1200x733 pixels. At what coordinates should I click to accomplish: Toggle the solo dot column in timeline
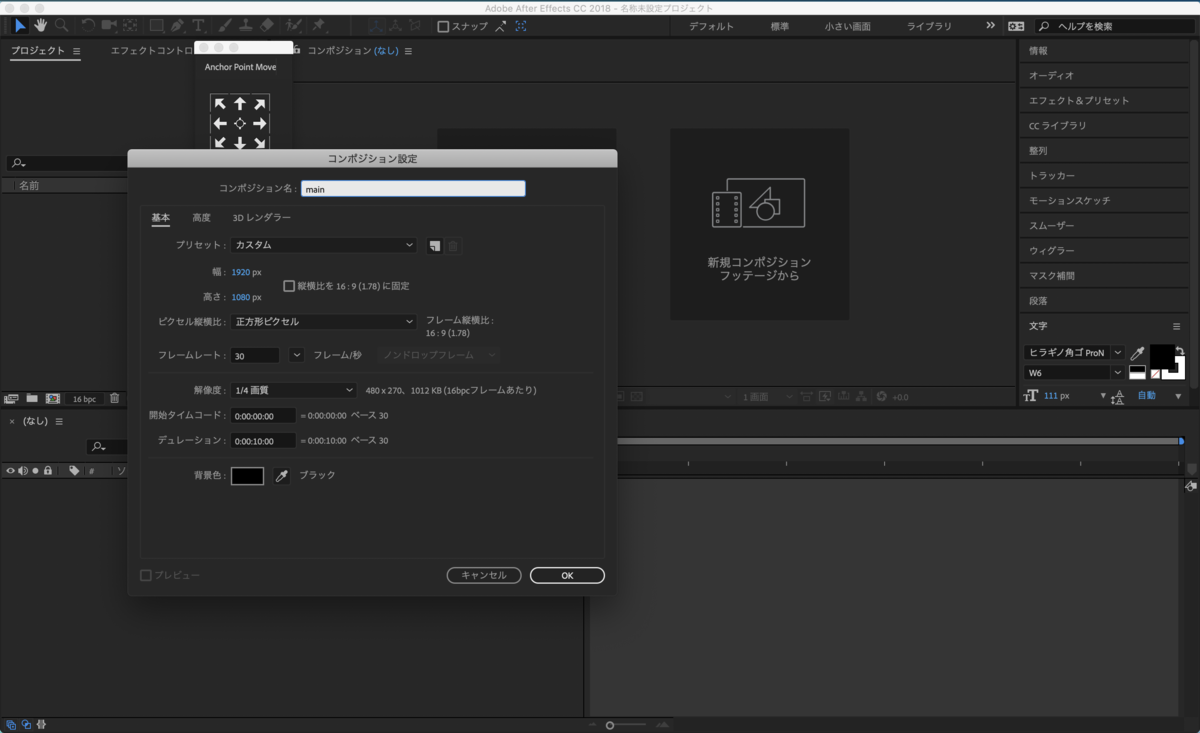[35, 471]
